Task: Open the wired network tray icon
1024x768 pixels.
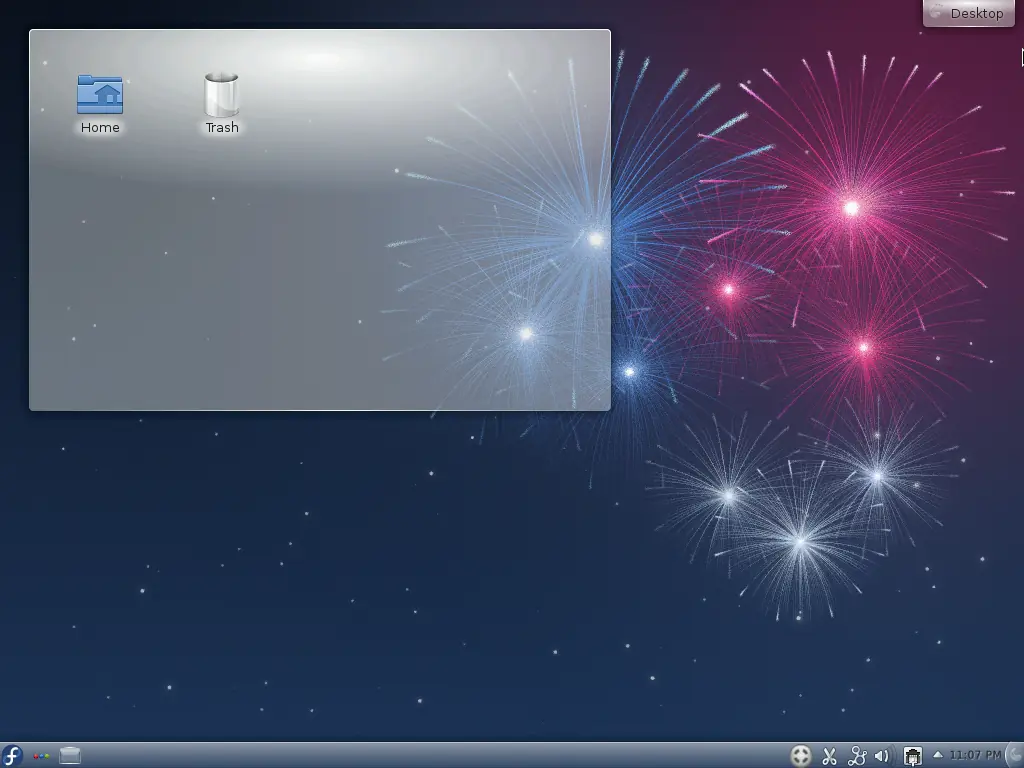Action: [x=913, y=756]
